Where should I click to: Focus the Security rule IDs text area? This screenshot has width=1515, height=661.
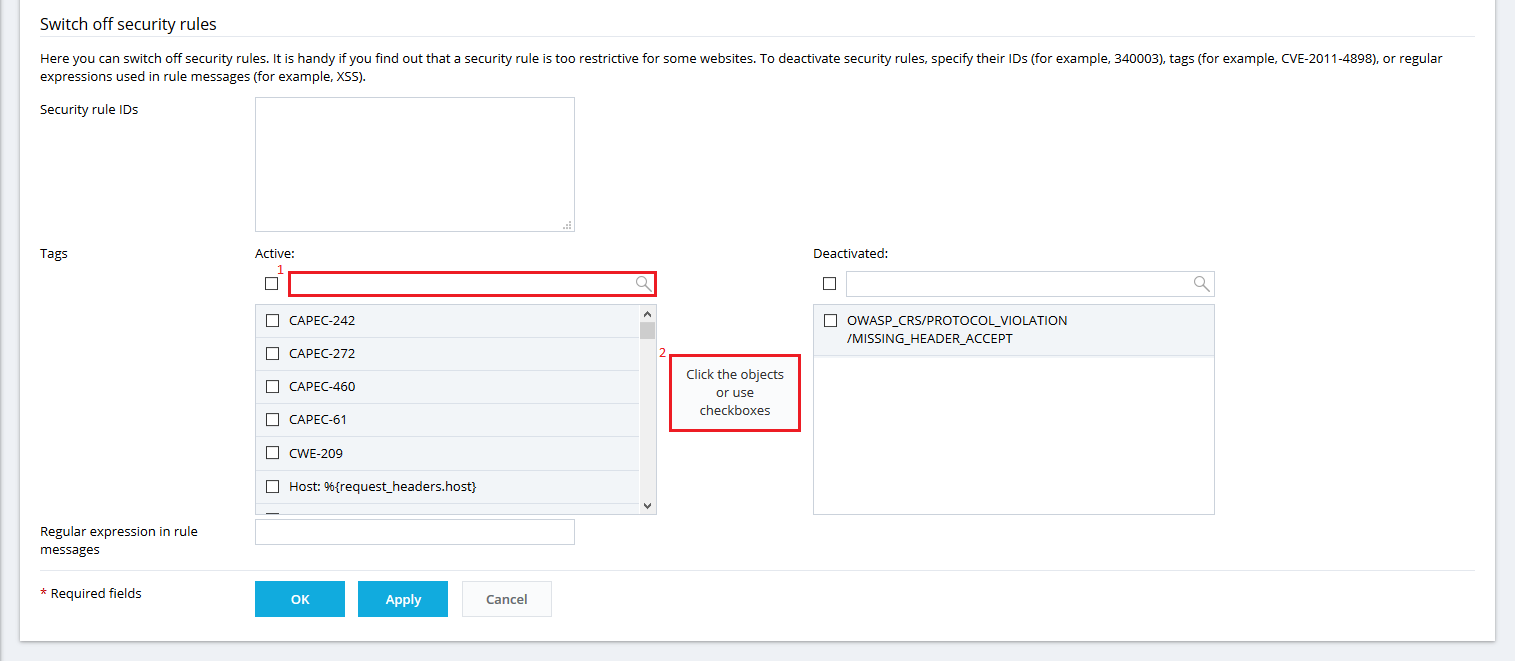[x=414, y=164]
